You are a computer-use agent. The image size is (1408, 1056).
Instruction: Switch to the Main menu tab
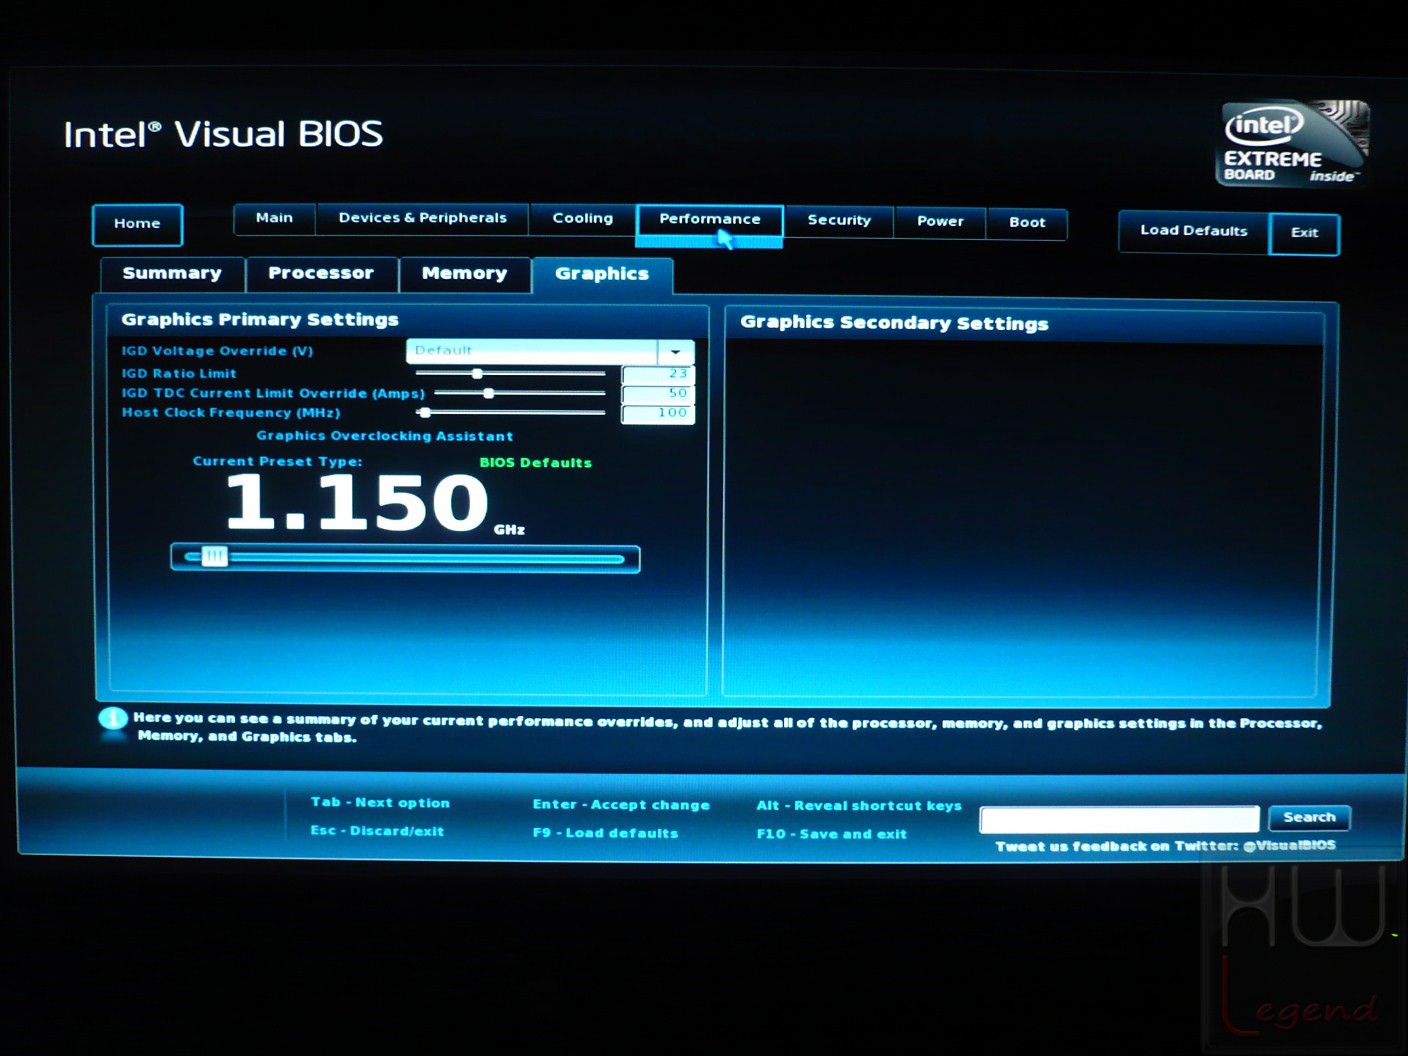click(274, 218)
